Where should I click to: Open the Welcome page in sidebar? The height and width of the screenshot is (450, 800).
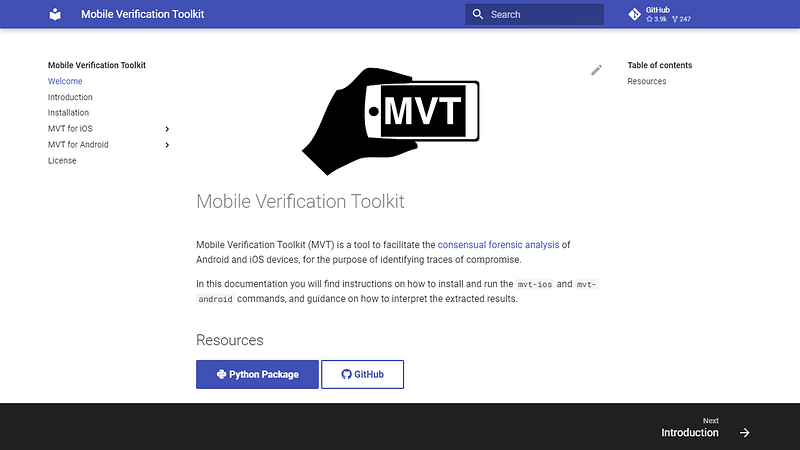[65, 81]
